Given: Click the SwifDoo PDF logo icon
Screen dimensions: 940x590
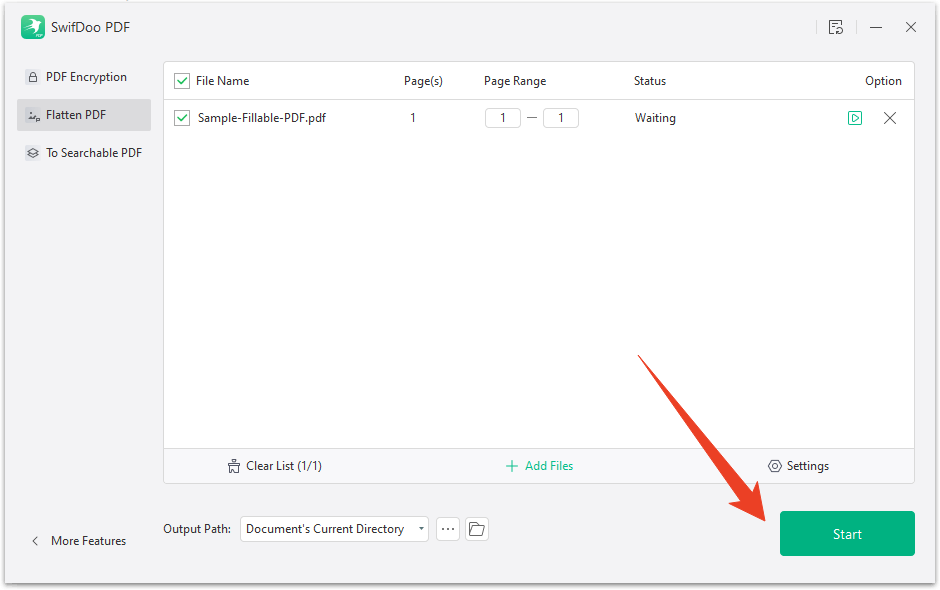Looking at the screenshot, I should (33, 27).
